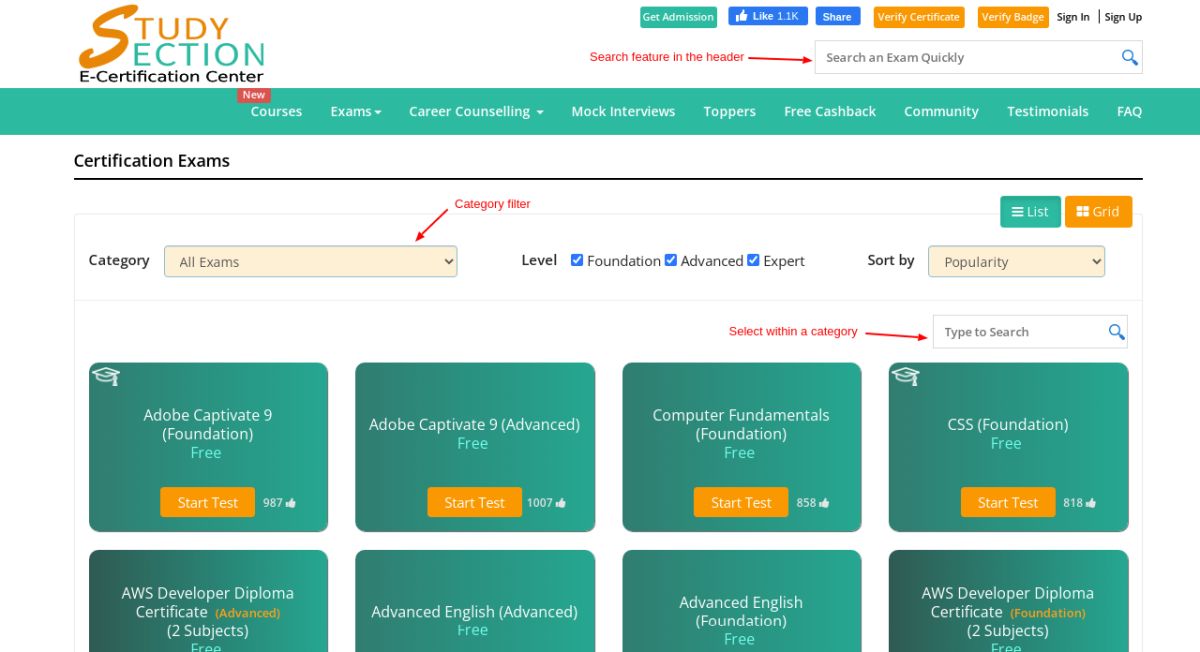Click the thumbs-up icon beside 818 likes
This screenshot has height=652, width=1200.
(x=1091, y=503)
